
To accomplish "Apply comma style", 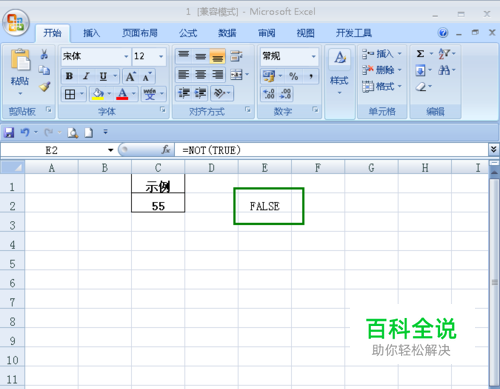I will tap(311, 76).
